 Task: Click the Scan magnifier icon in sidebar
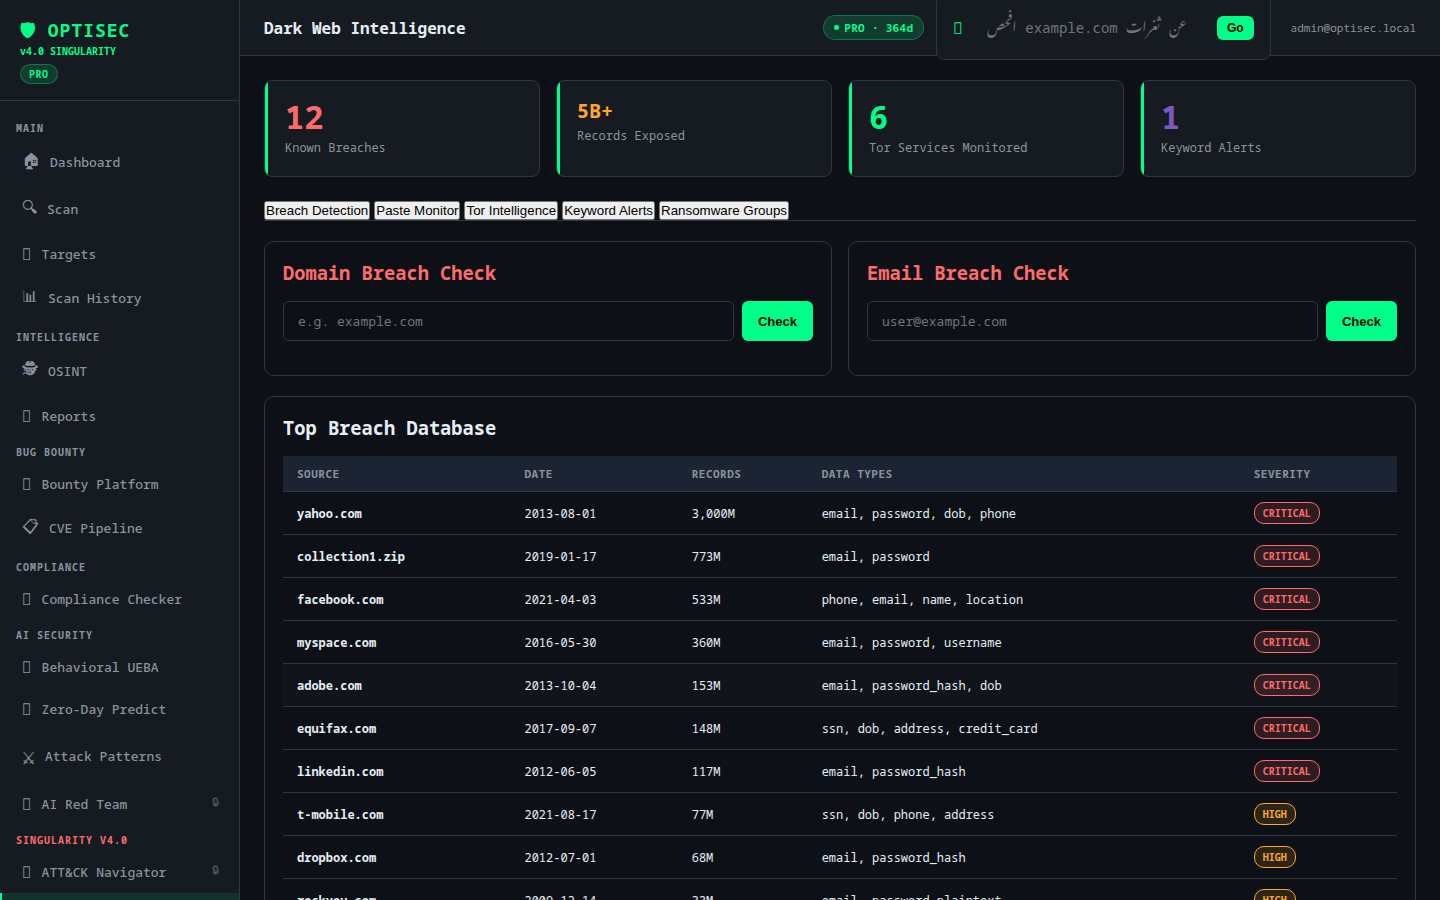coord(30,207)
